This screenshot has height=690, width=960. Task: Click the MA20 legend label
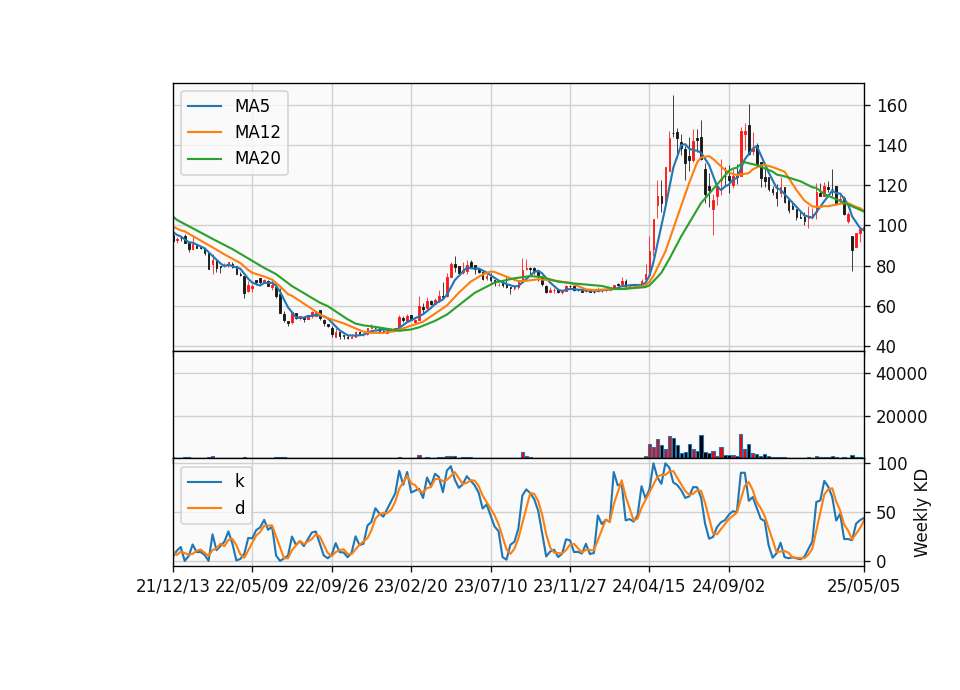tap(257, 159)
